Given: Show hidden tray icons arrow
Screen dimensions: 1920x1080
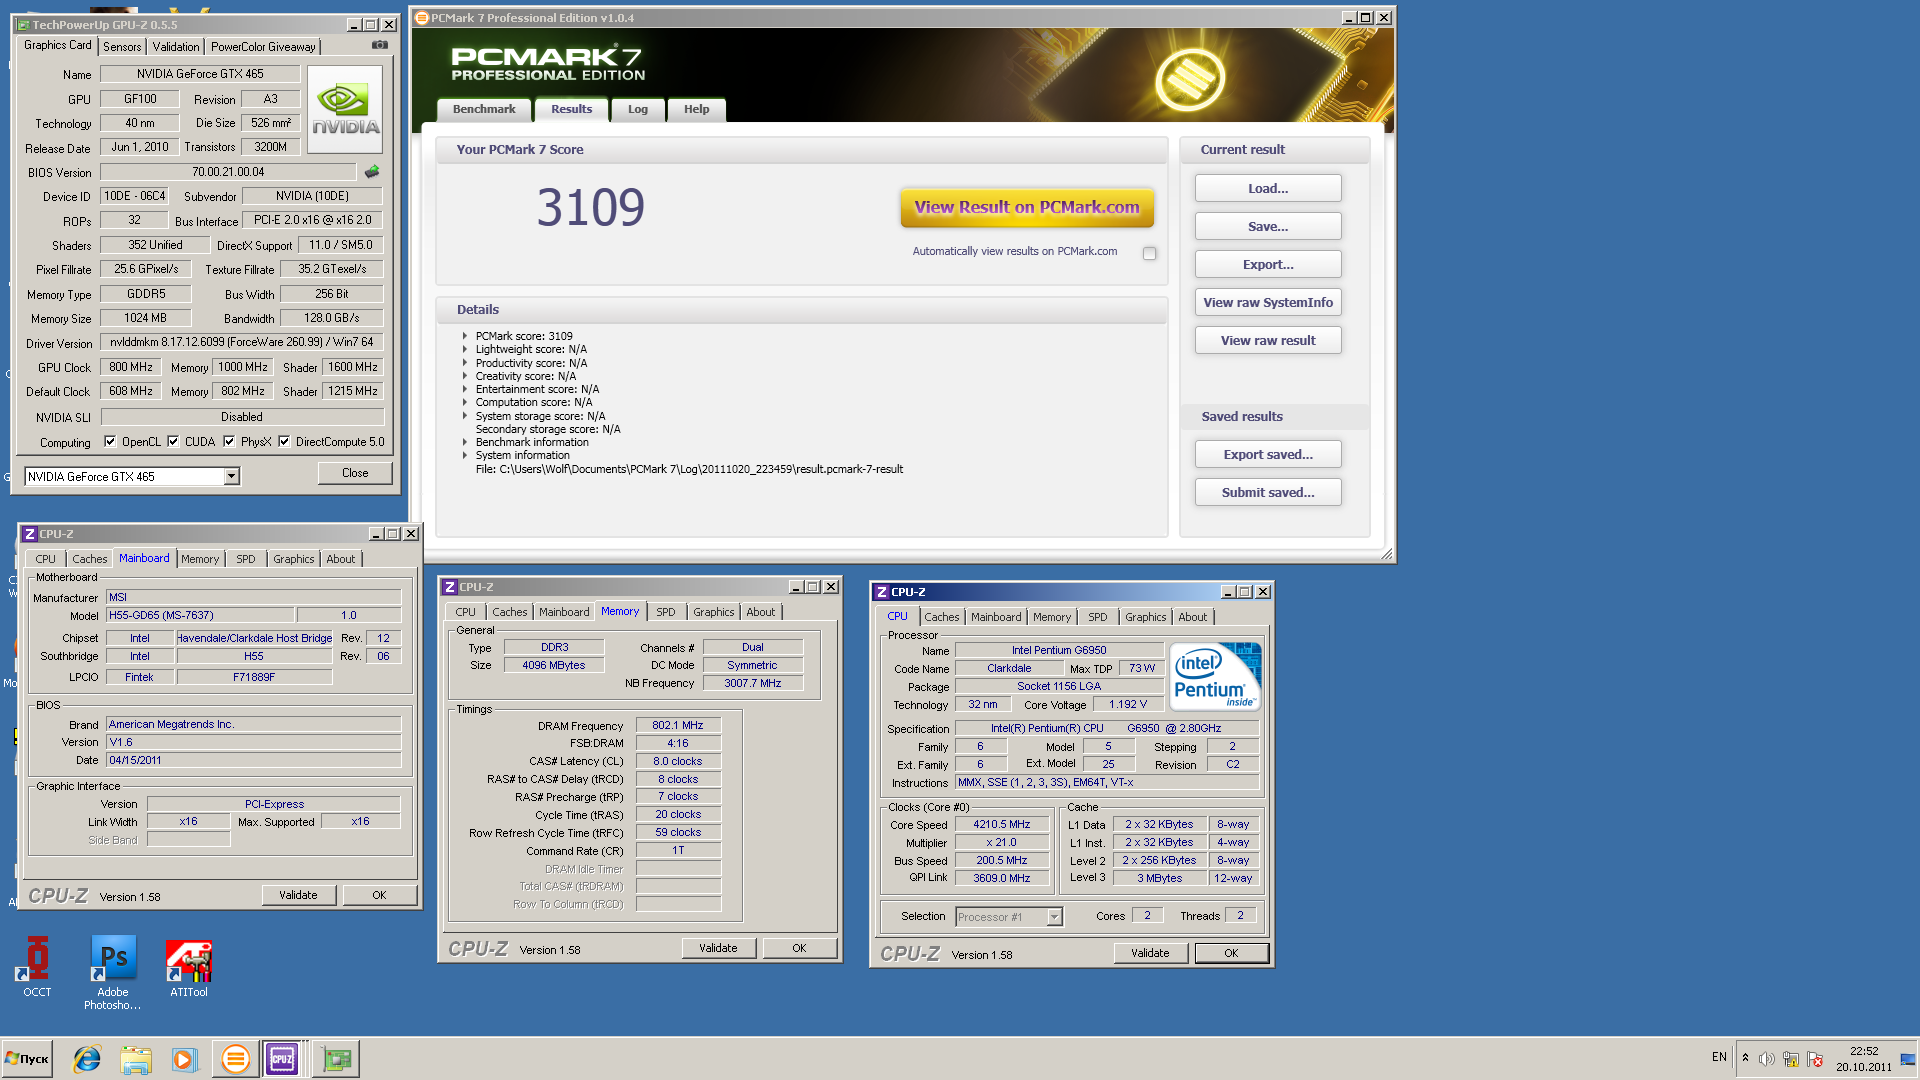Looking at the screenshot, I should [x=1745, y=1058].
